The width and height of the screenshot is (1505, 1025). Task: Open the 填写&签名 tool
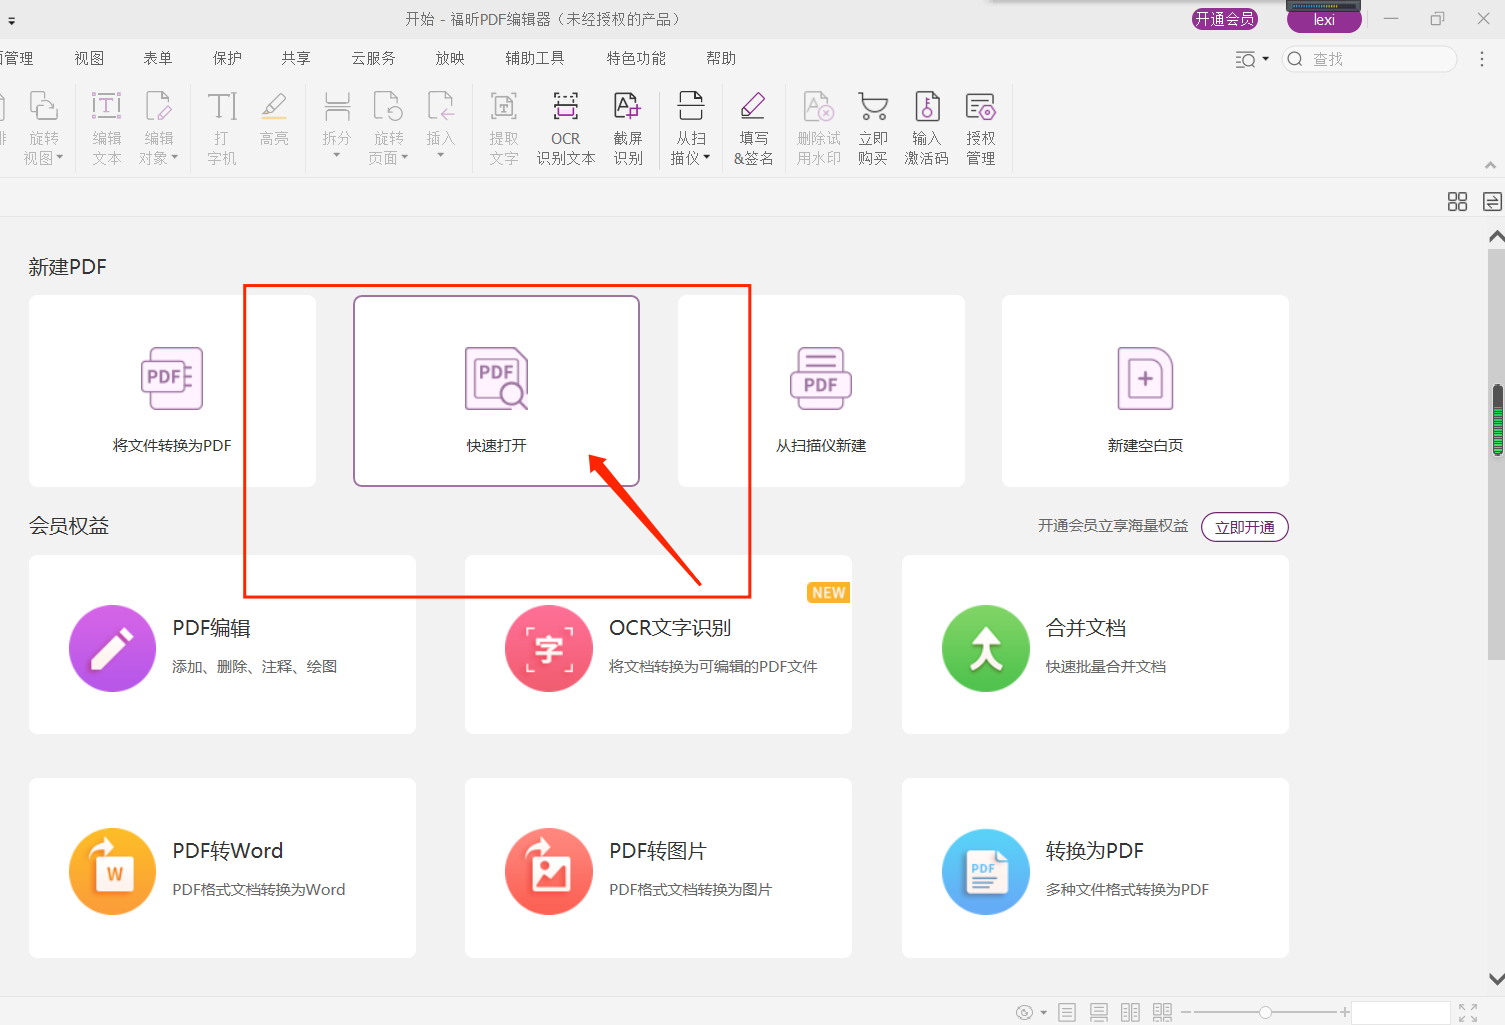click(x=753, y=128)
